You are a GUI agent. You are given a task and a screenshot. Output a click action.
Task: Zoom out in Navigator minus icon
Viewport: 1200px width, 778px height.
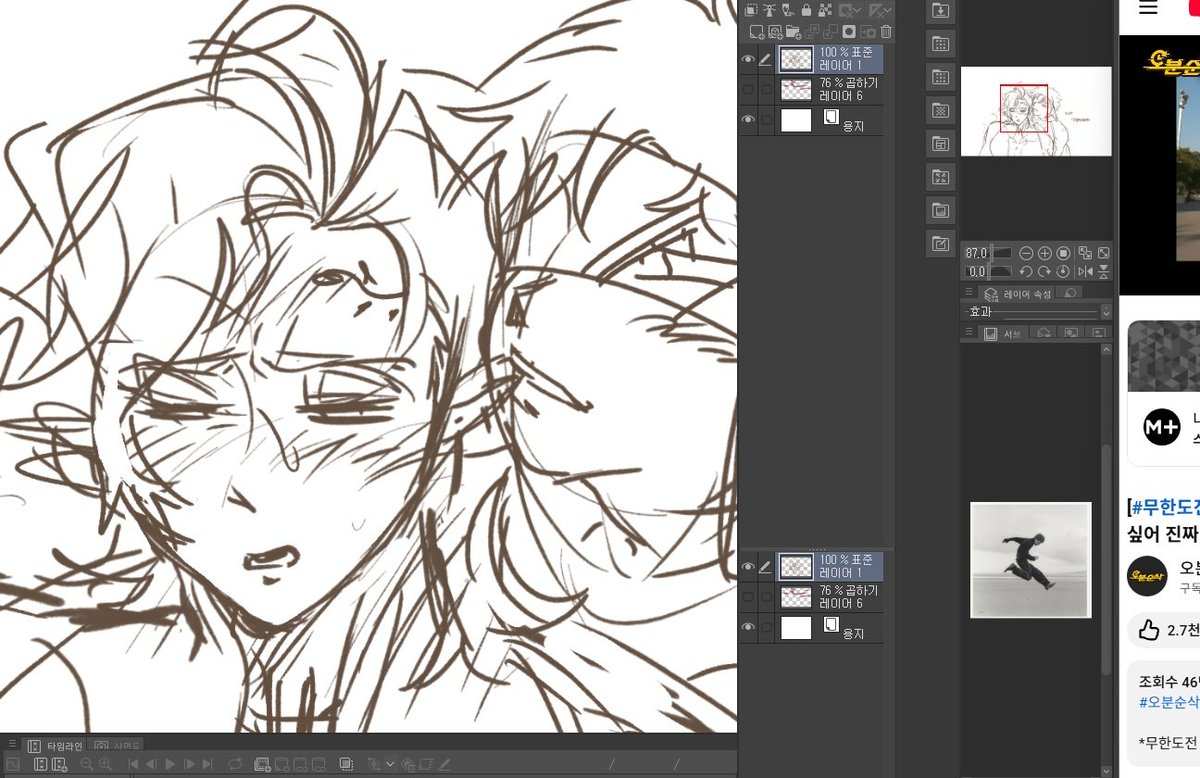[x=1026, y=253]
